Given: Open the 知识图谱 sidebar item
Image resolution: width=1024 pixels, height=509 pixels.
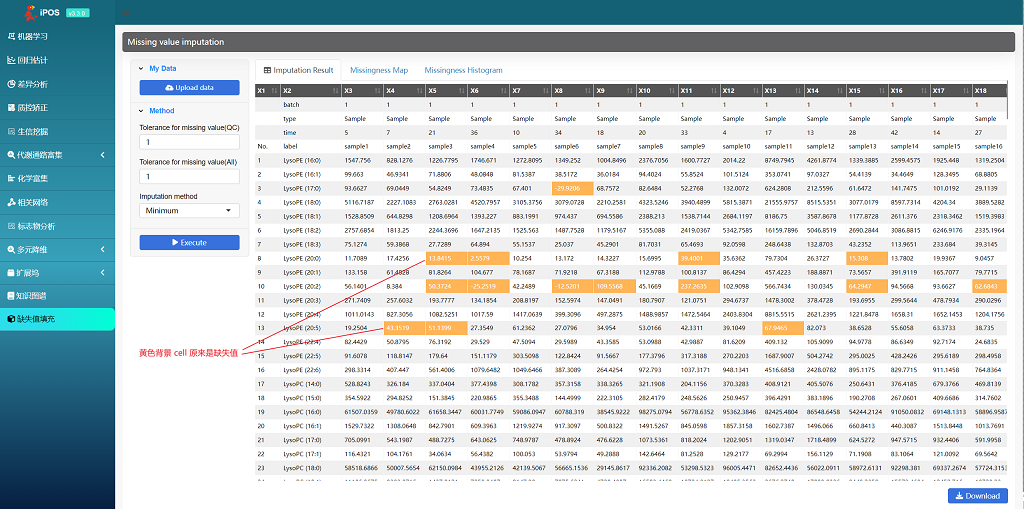Looking at the screenshot, I should pyautogui.click(x=40, y=296).
